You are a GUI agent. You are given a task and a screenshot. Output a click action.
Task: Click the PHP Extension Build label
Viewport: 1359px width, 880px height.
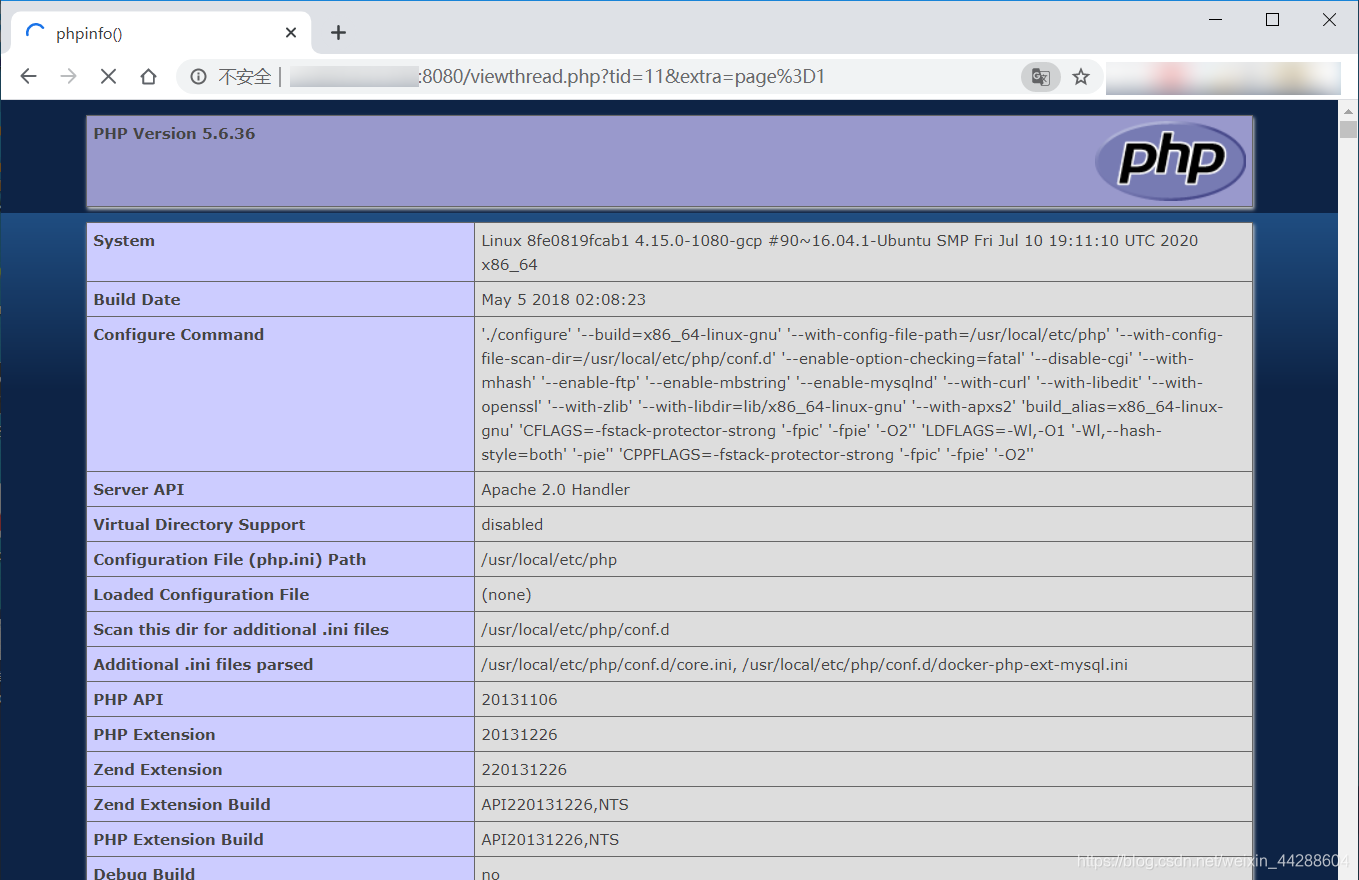pyautogui.click(x=178, y=840)
